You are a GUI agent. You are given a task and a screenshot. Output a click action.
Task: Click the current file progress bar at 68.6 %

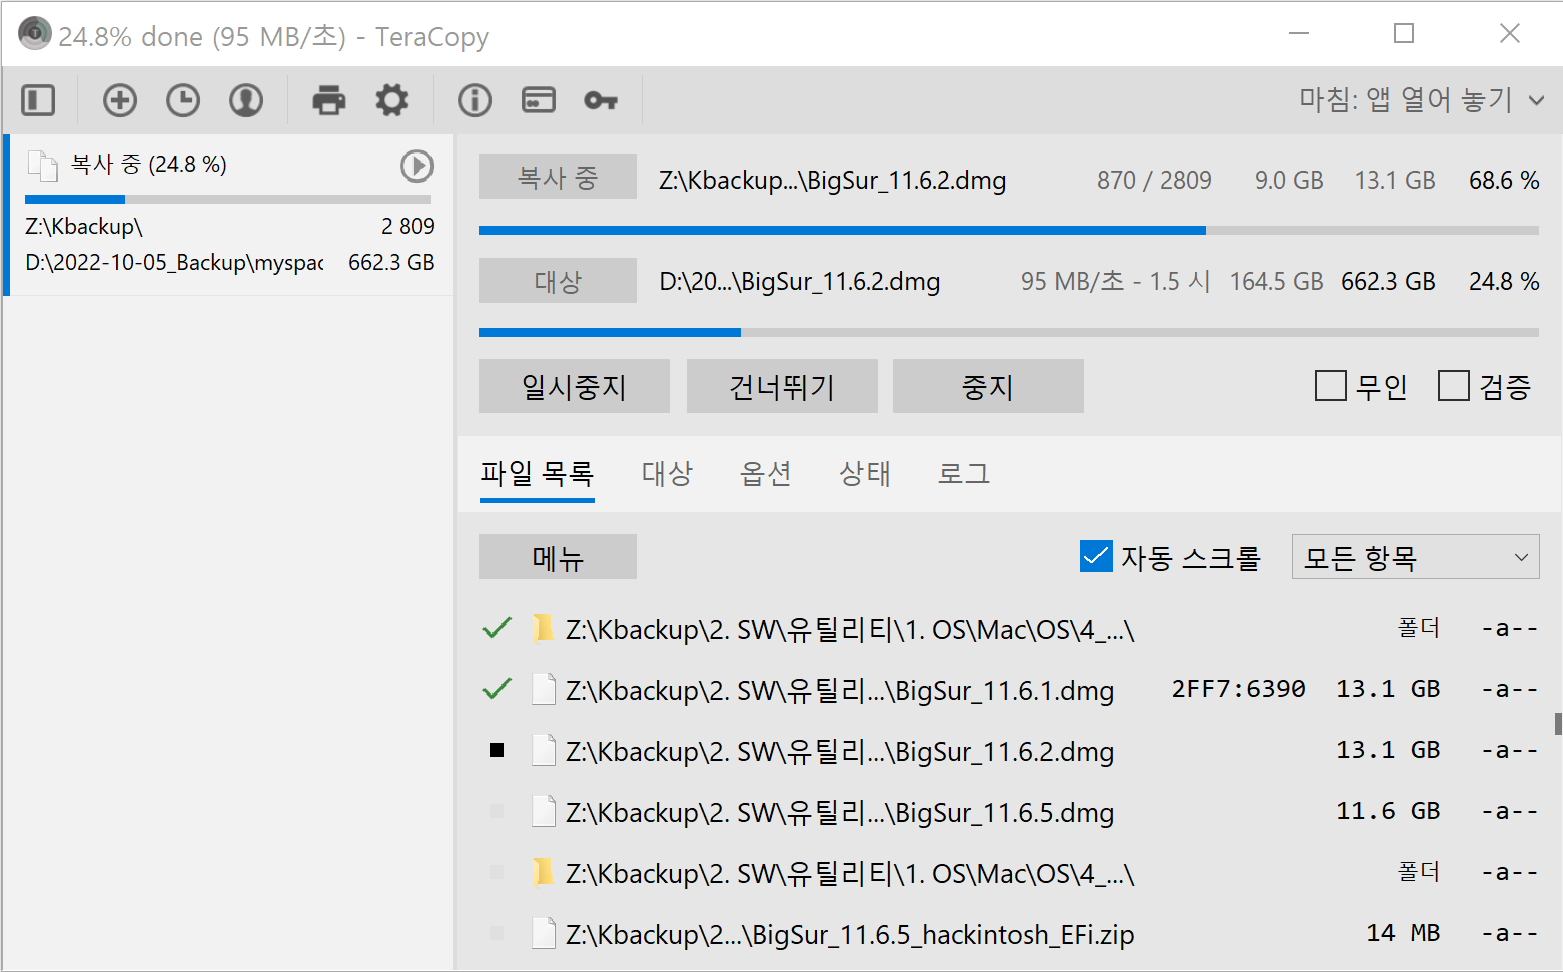pyautogui.click(x=1009, y=230)
